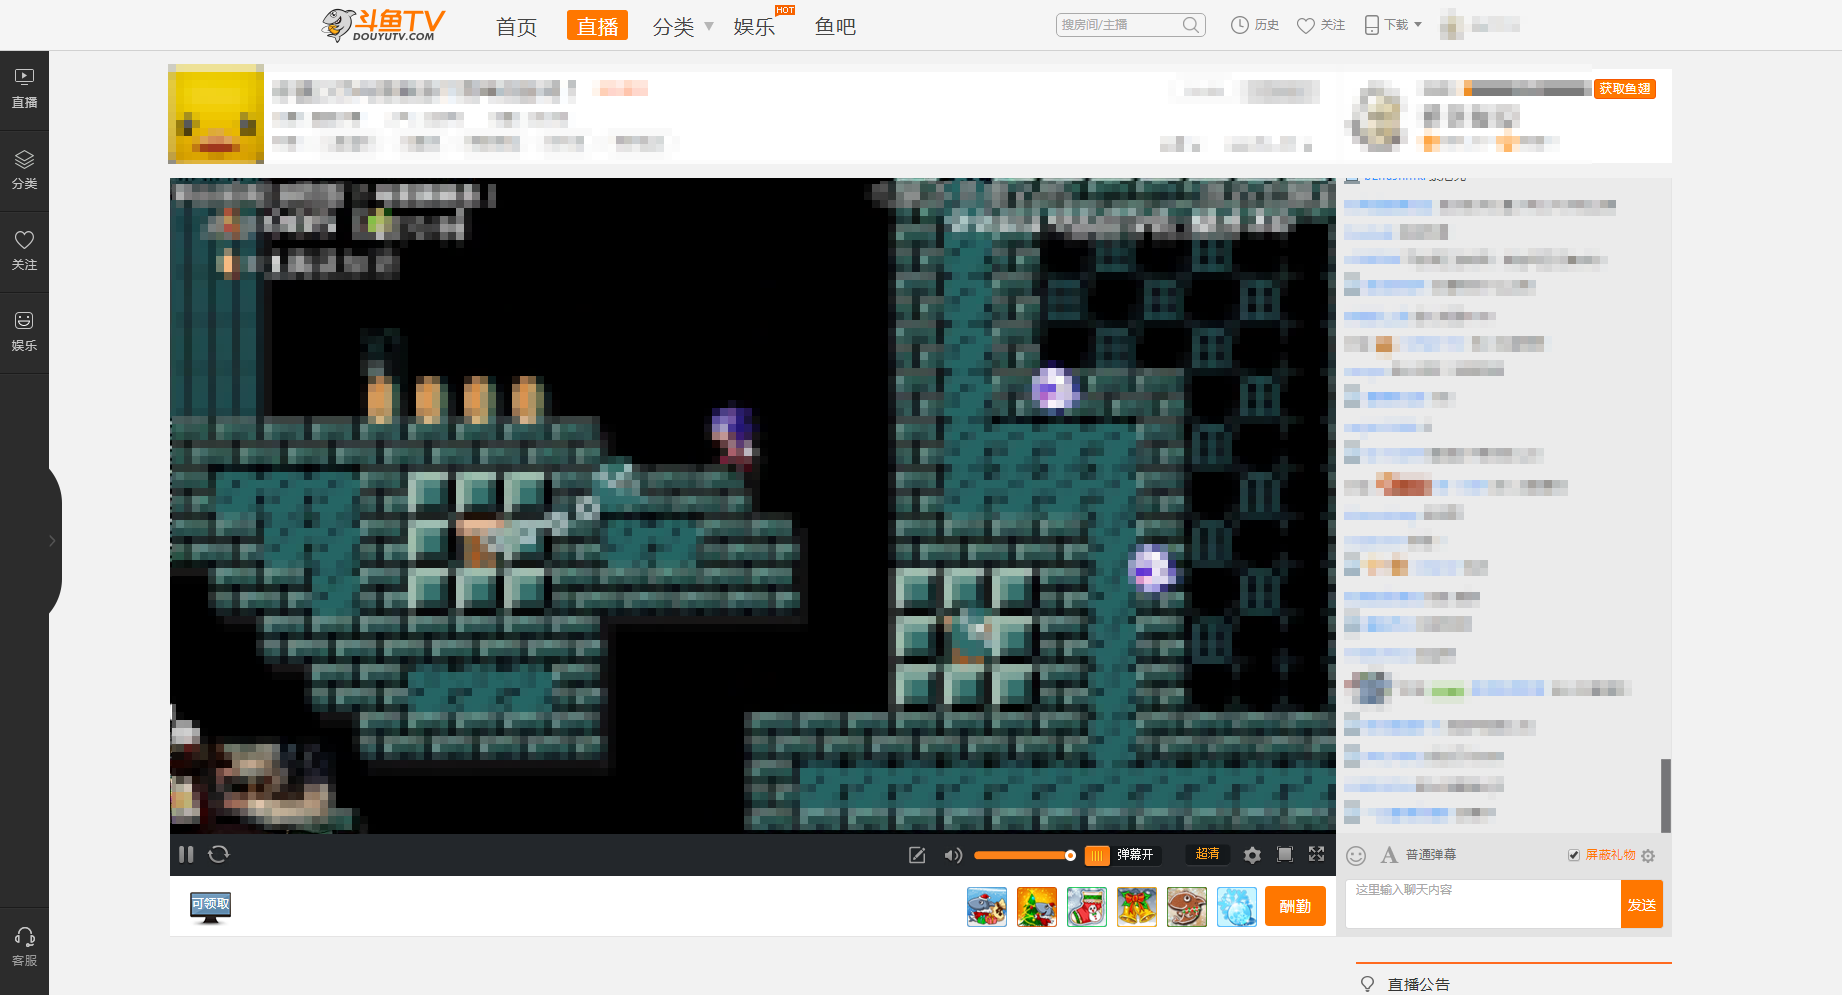Click the 发送 send button
1842x995 pixels.
1642,904
